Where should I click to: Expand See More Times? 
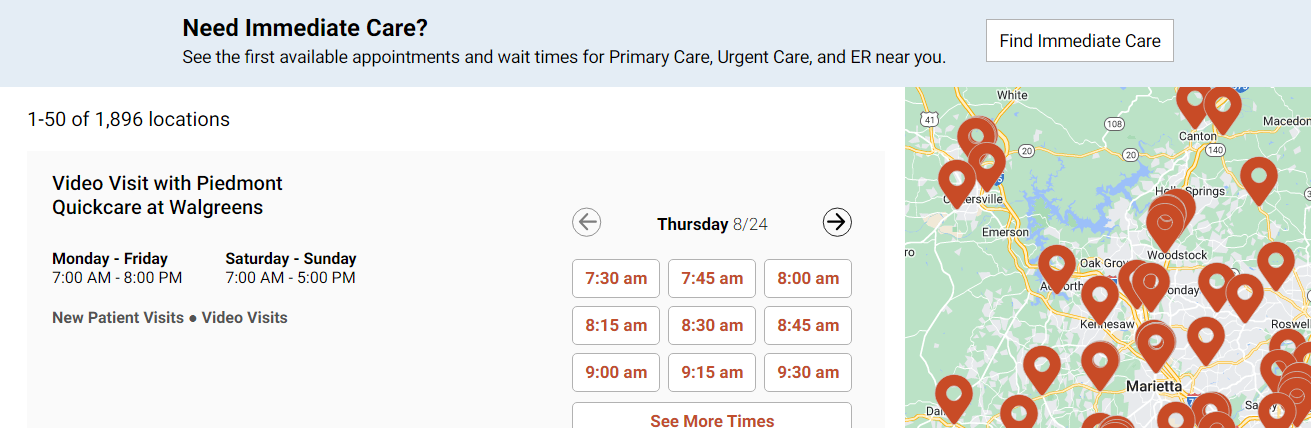(x=712, y=417)
